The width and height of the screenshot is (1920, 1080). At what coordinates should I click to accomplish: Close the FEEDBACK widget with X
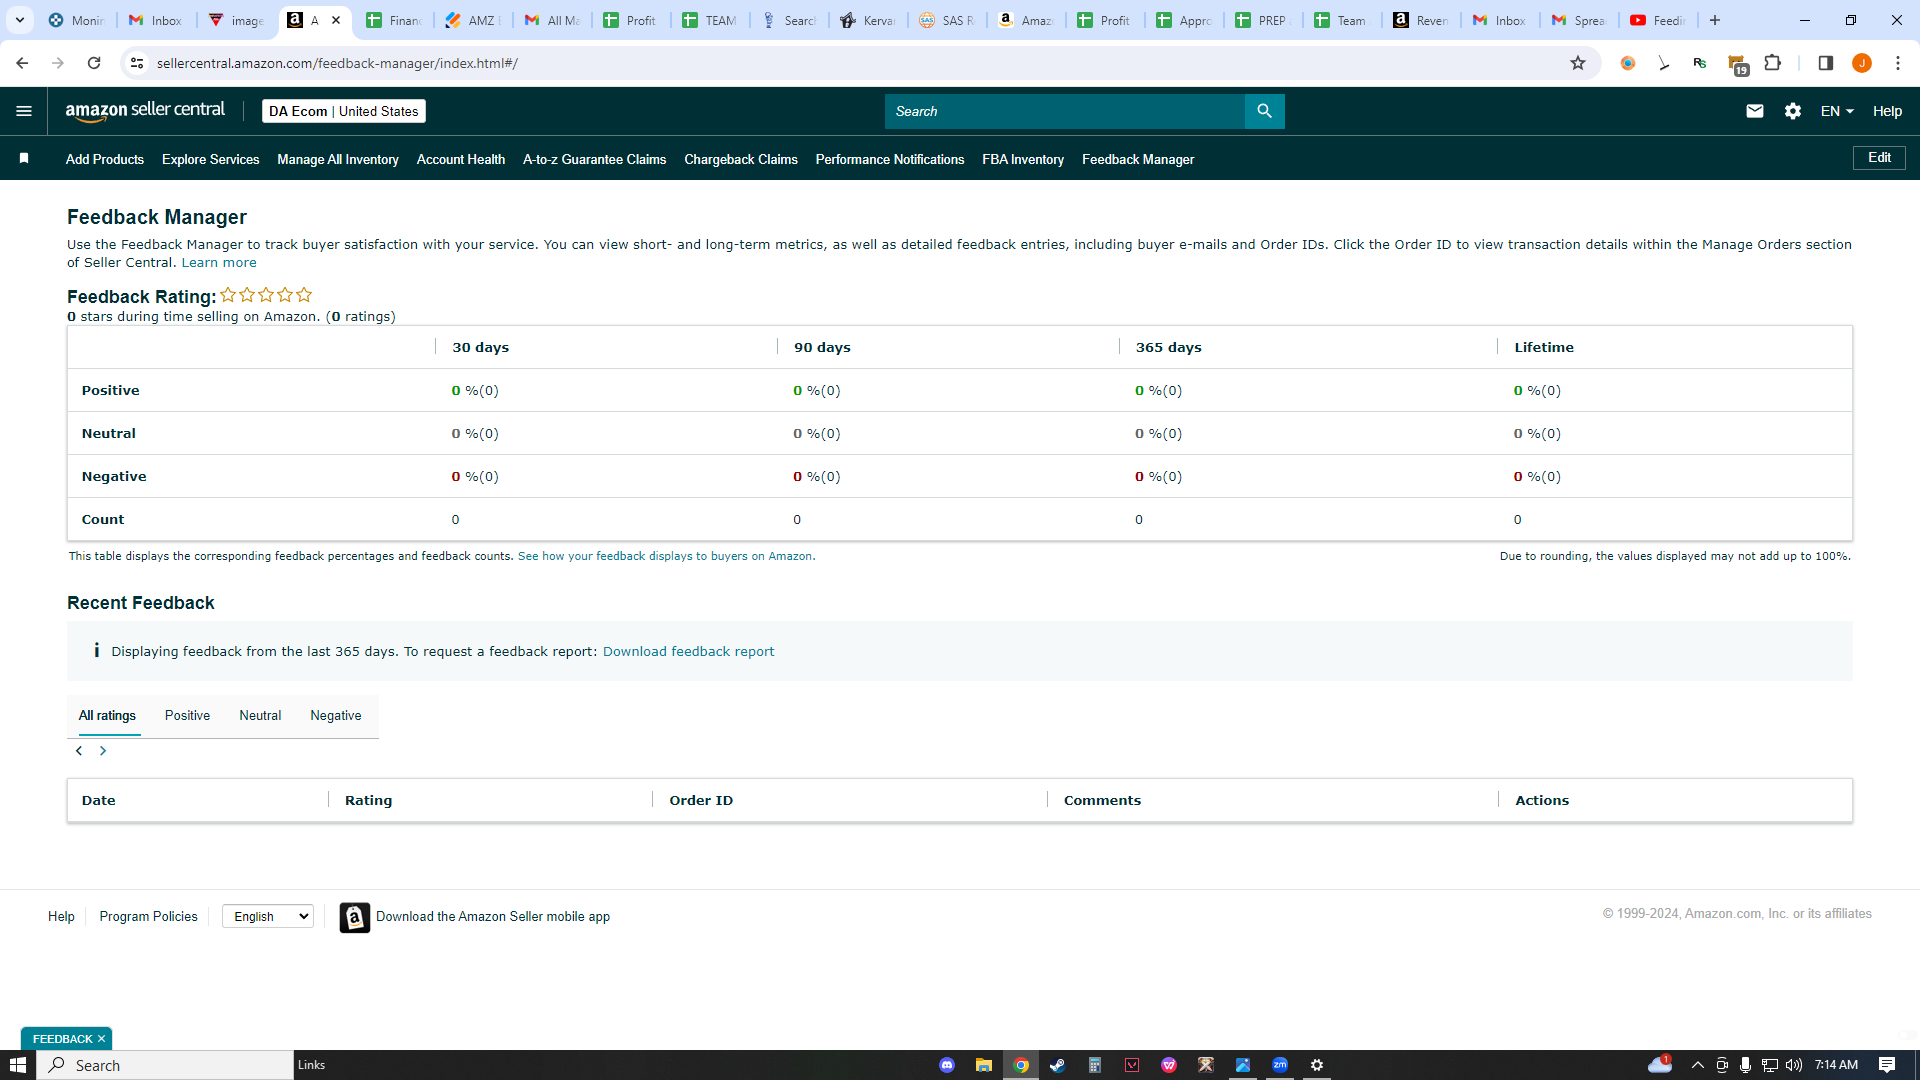(x=101, y=1039)
